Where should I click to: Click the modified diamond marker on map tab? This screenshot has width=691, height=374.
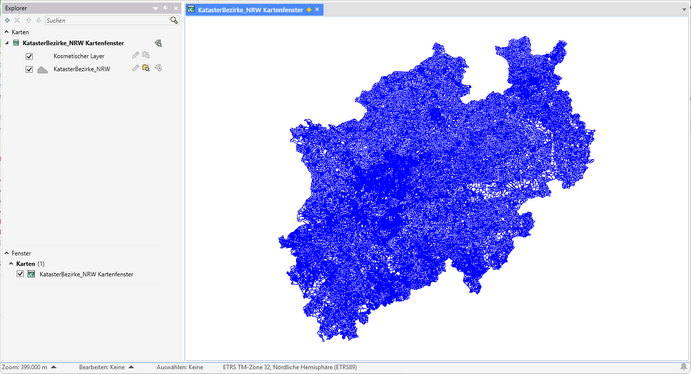pos(309,10)
